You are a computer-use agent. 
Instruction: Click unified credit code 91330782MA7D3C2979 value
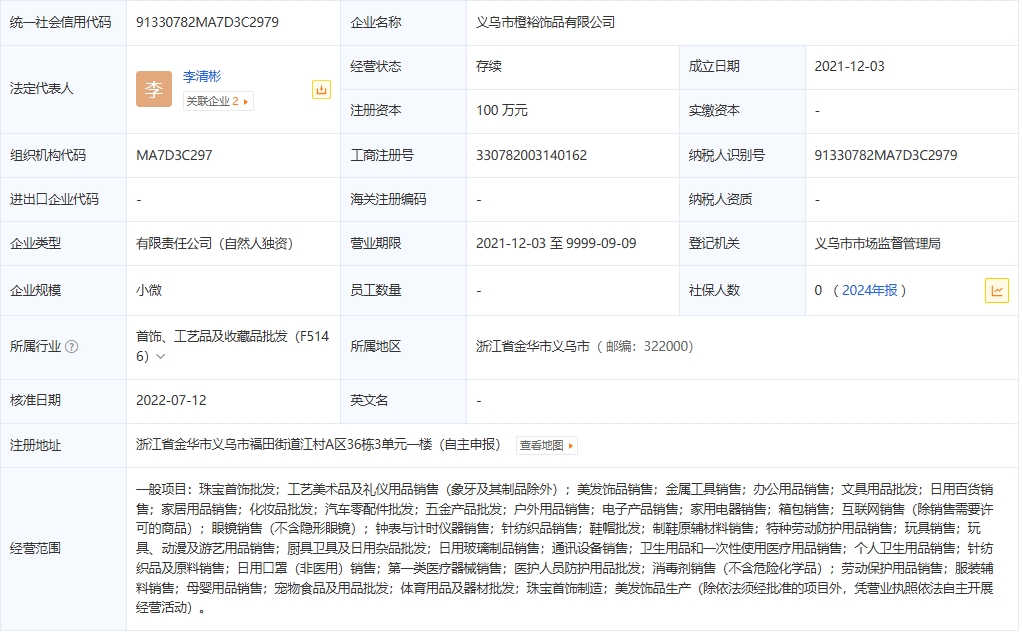coord(207,22)
